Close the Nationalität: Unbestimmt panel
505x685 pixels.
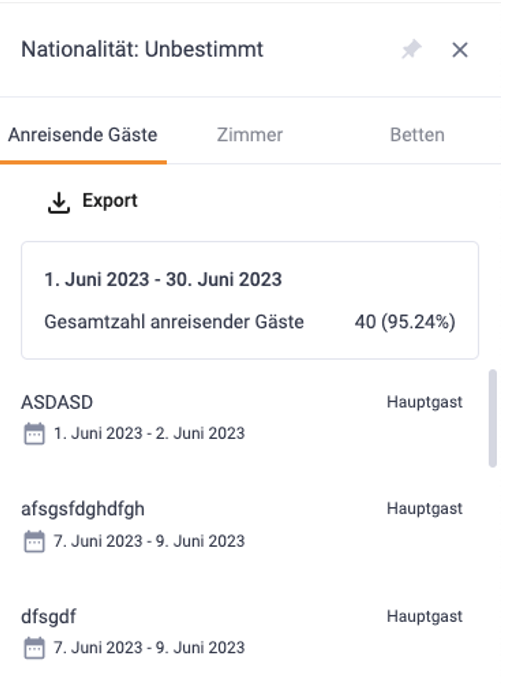[460, 50]
